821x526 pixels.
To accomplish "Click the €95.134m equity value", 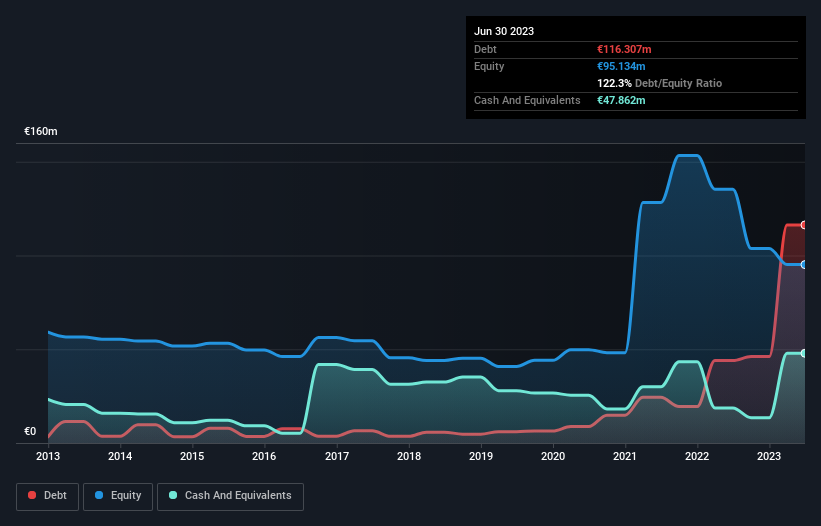I will pos(621,66).
